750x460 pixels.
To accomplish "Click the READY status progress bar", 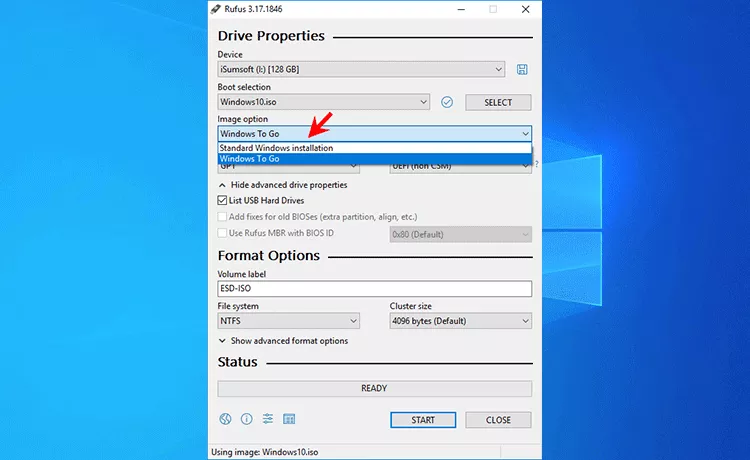I will (x=374, y=388).
